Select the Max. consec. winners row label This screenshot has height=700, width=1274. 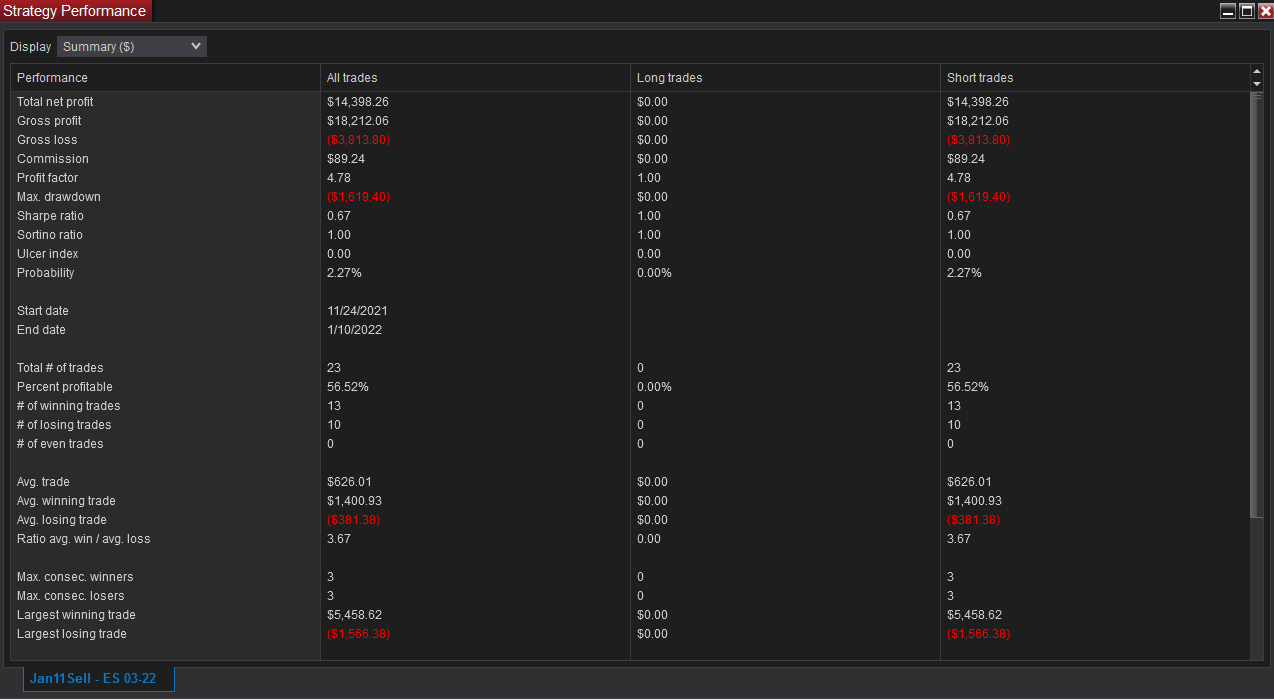click(x=75, y=577)
